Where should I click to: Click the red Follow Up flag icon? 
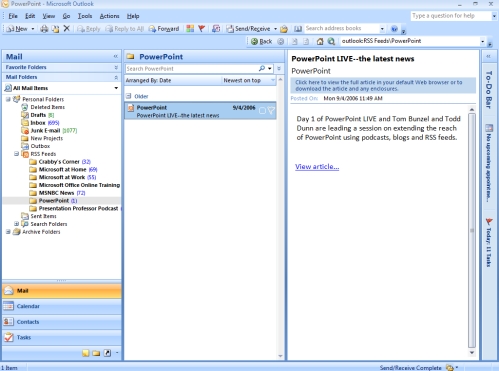201,29
